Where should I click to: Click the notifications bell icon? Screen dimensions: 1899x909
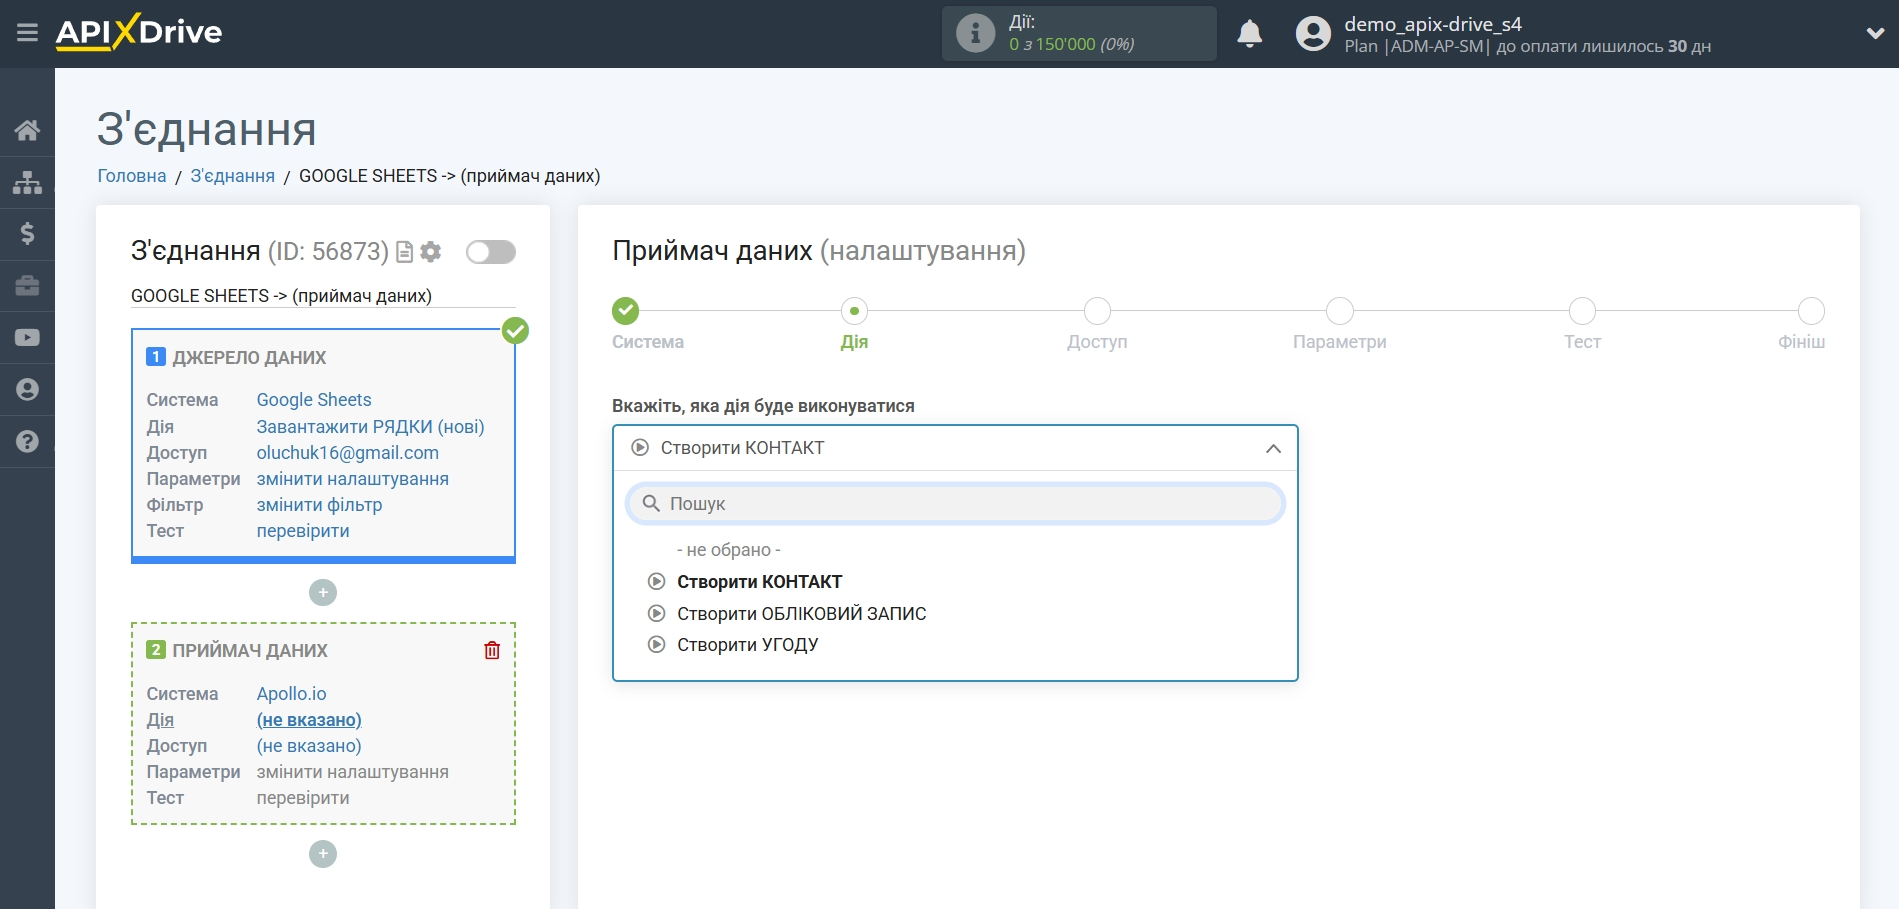[1249, 34]
